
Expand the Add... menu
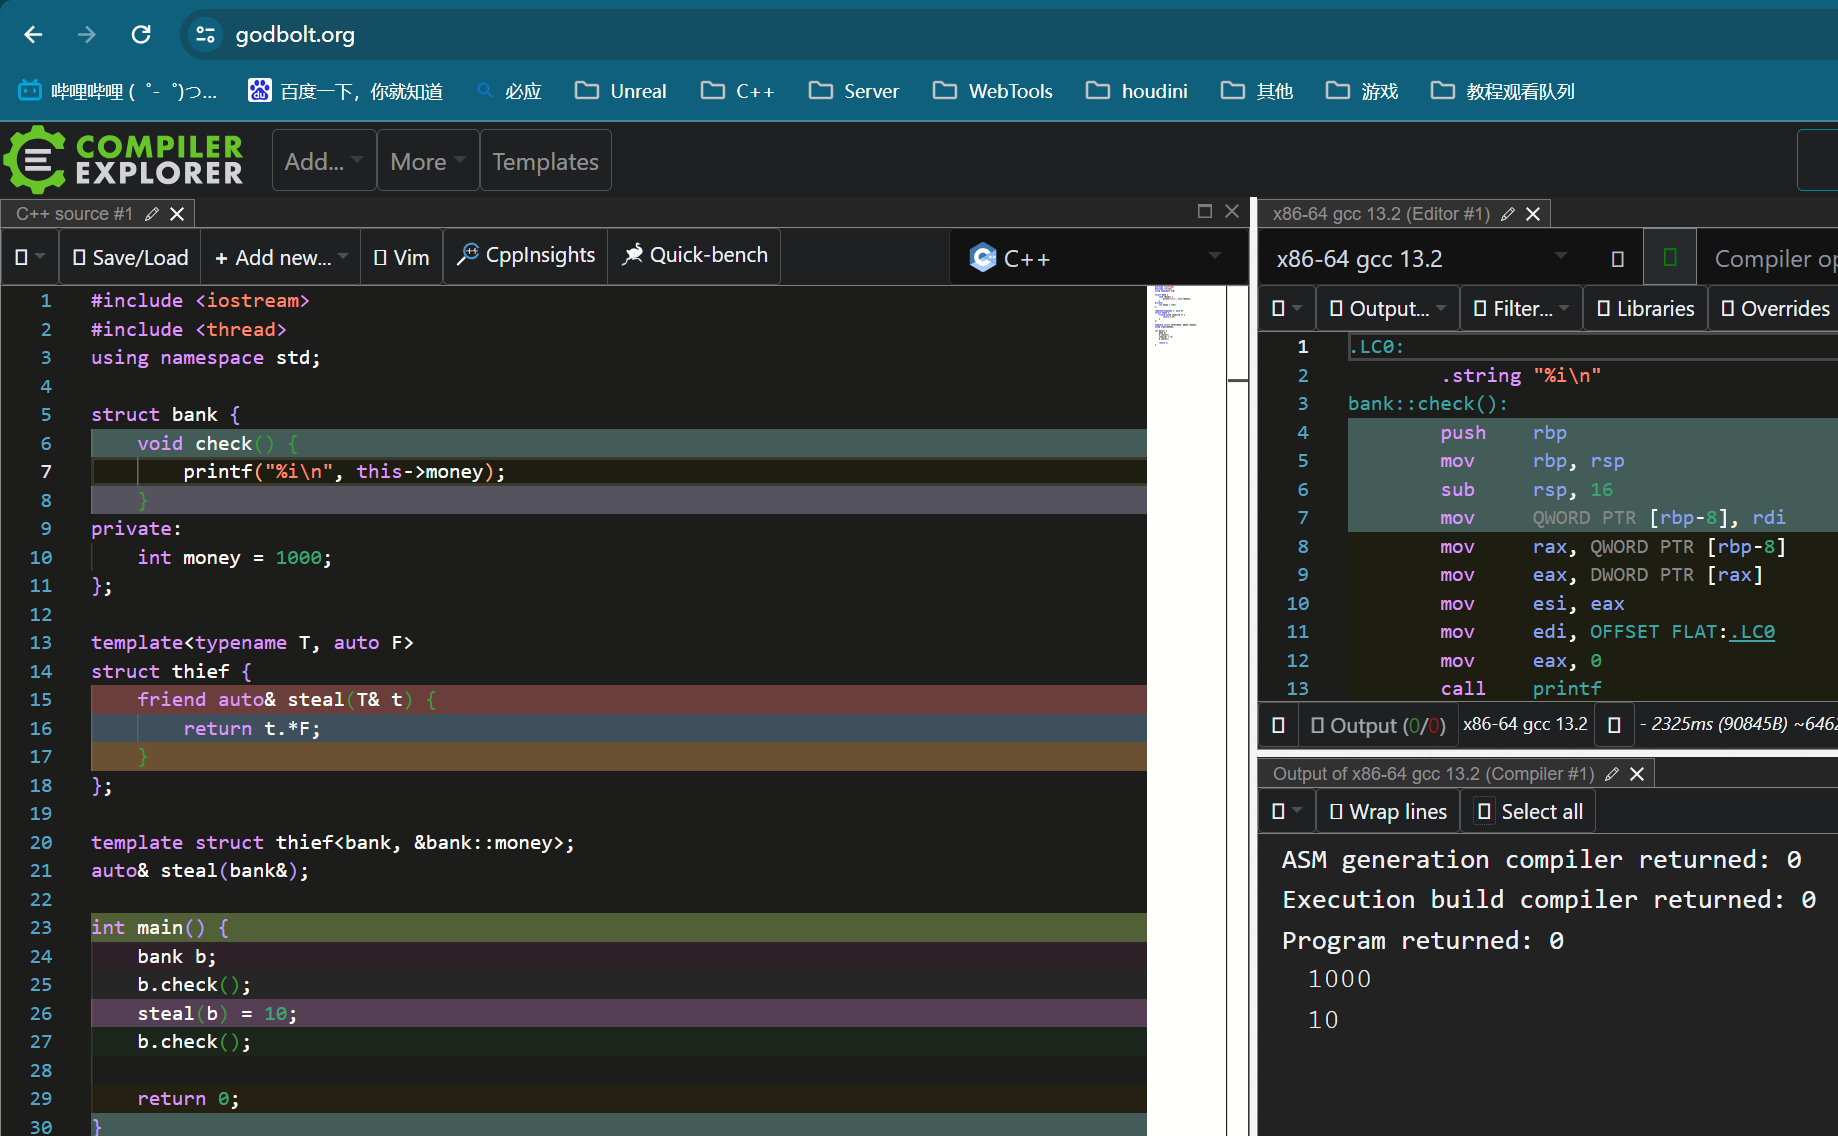323,161
